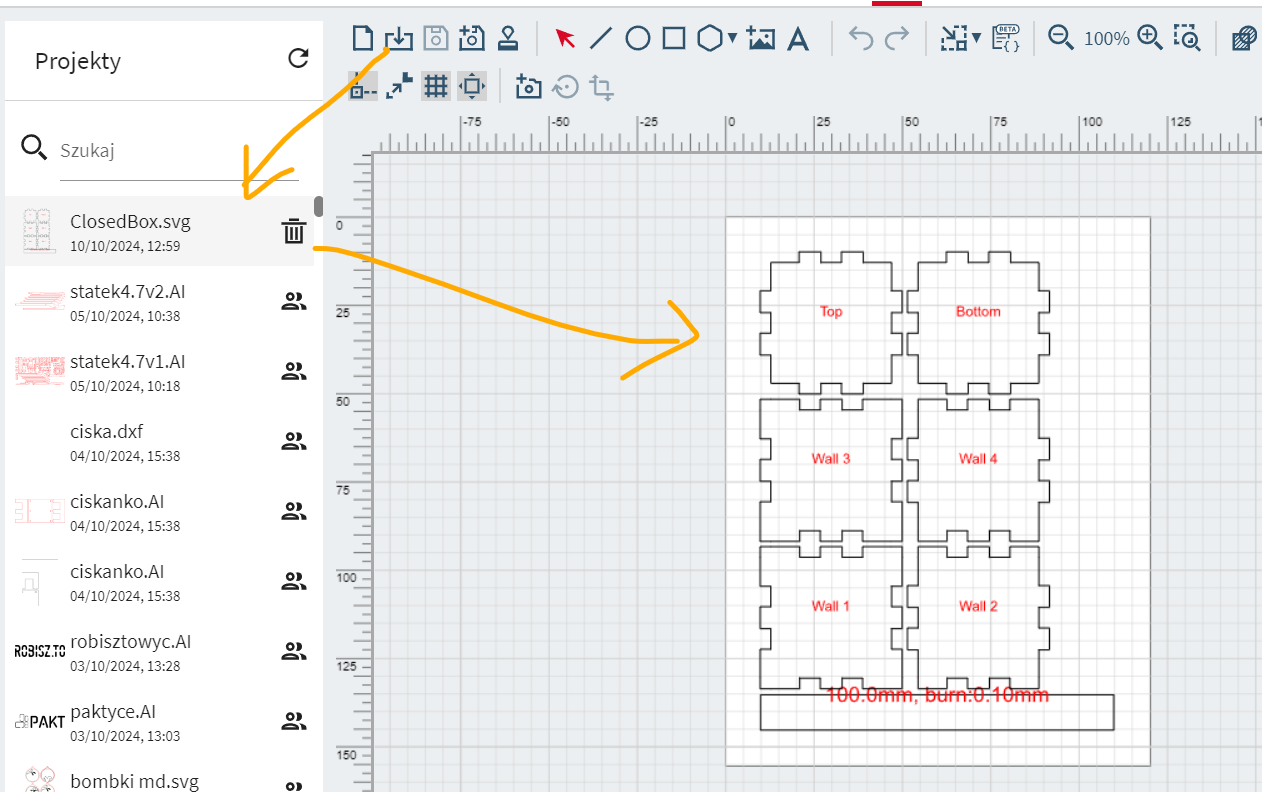Zoom out of the canvas
This screenshot has width=1262, height=792.
tap(1060, 38)
